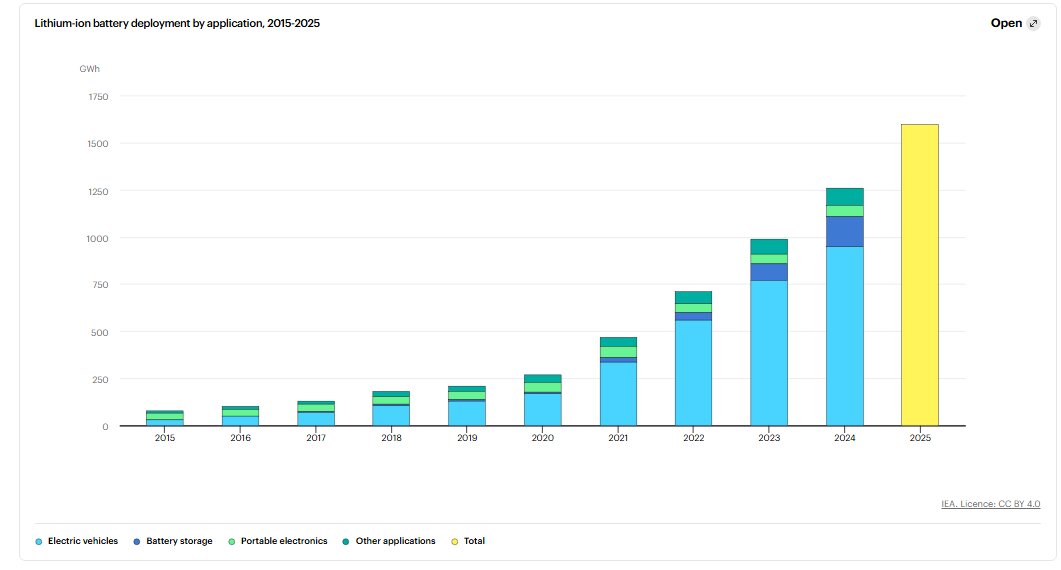Viewport: 1061px width, 570px height.
Task: Toggle the Battery storage legend series
Action: pyautogui.click(x=176, y=541)
